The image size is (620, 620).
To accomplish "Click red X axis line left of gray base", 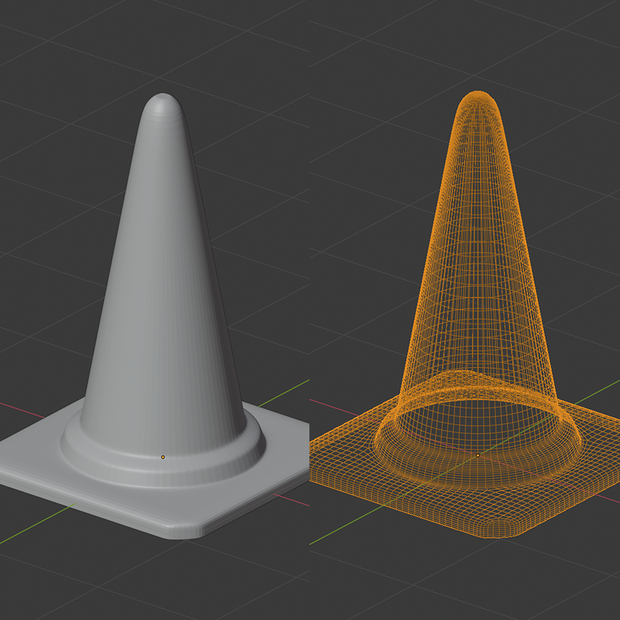I will 22,410.
